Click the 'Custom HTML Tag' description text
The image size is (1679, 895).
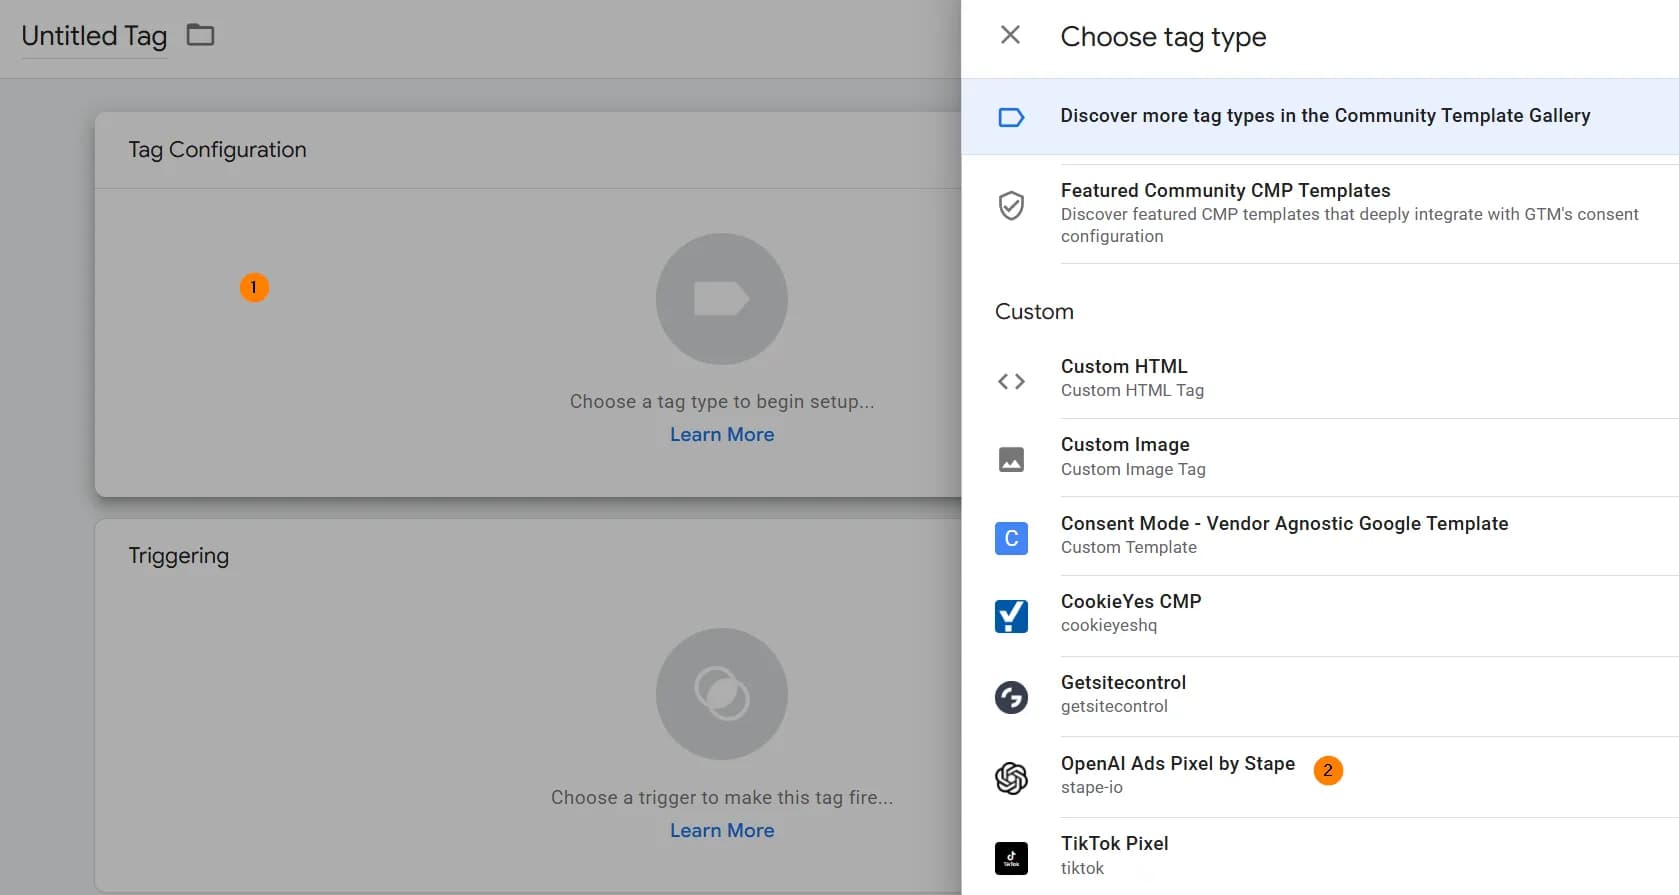click(1132, 390)
